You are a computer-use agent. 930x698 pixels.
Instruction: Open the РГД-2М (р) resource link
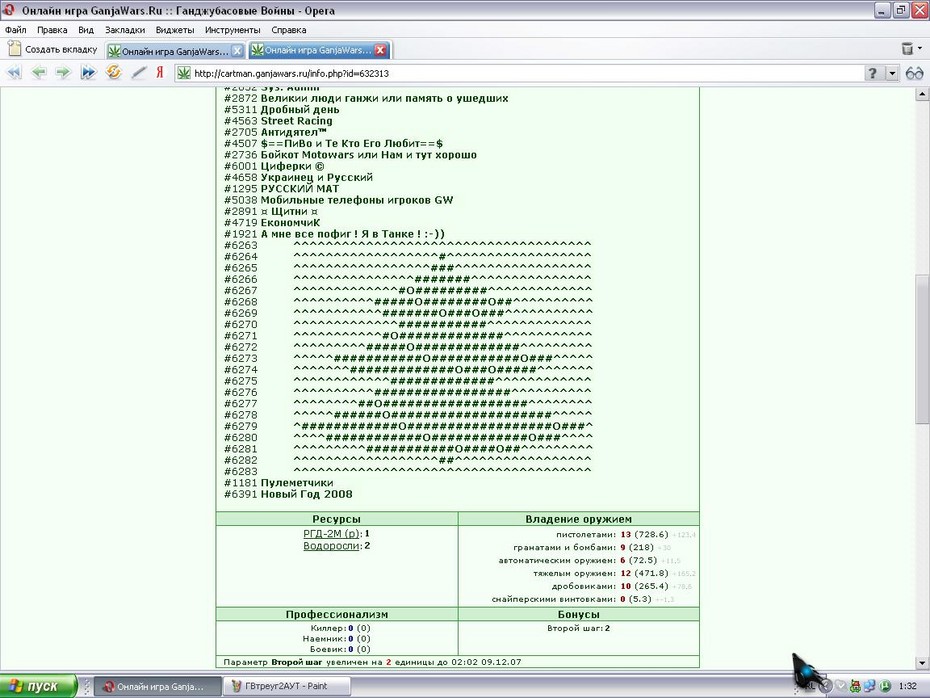pos(331,533)
